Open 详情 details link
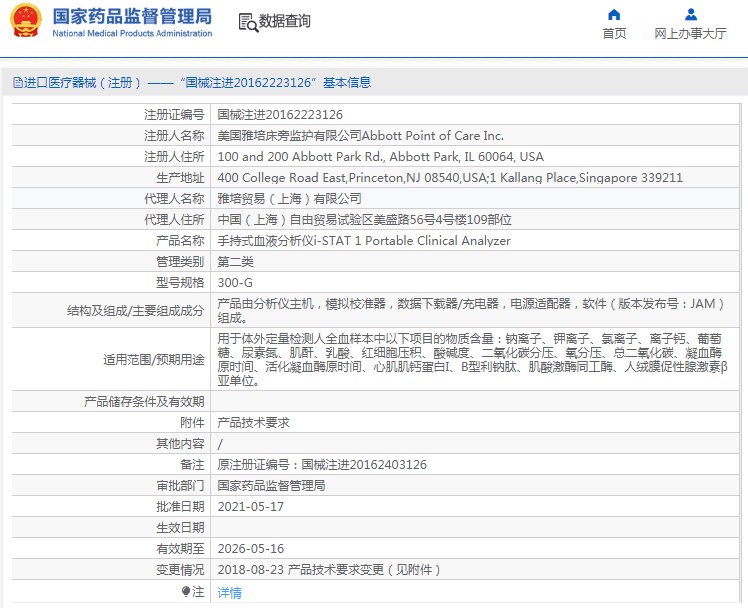This screenshot has height=608, width=748. 229,592
